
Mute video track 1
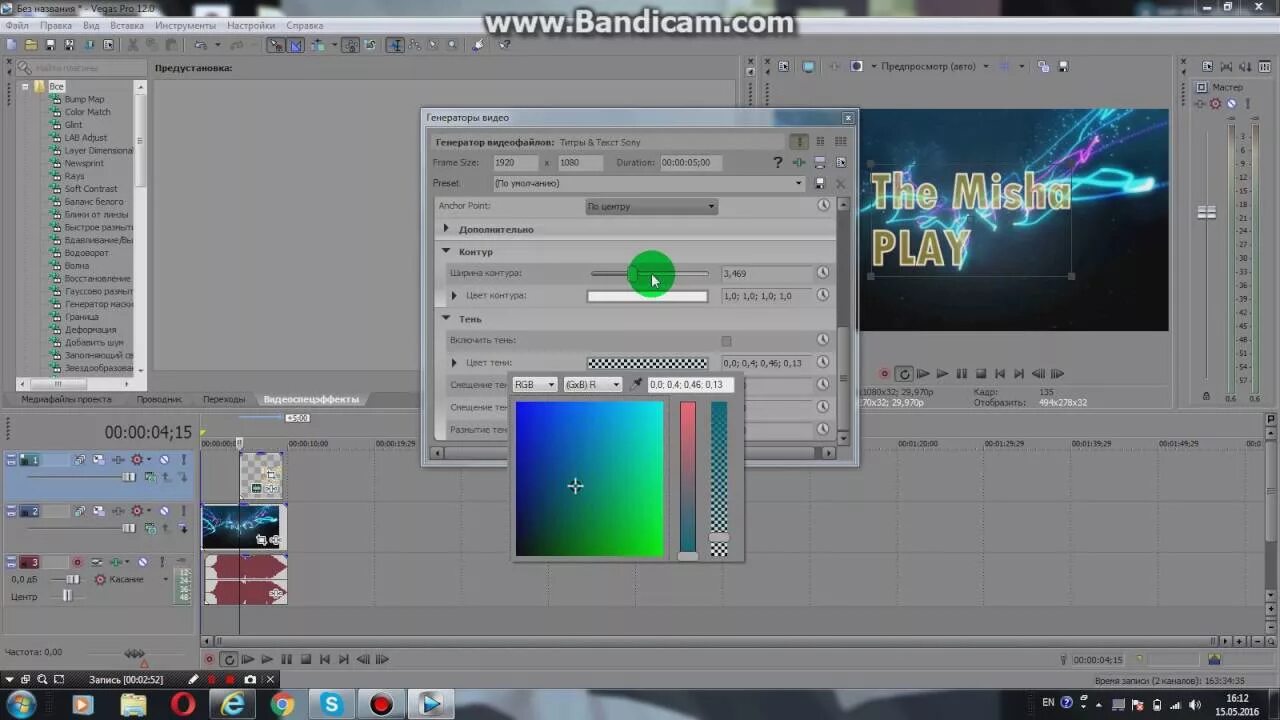164,460
